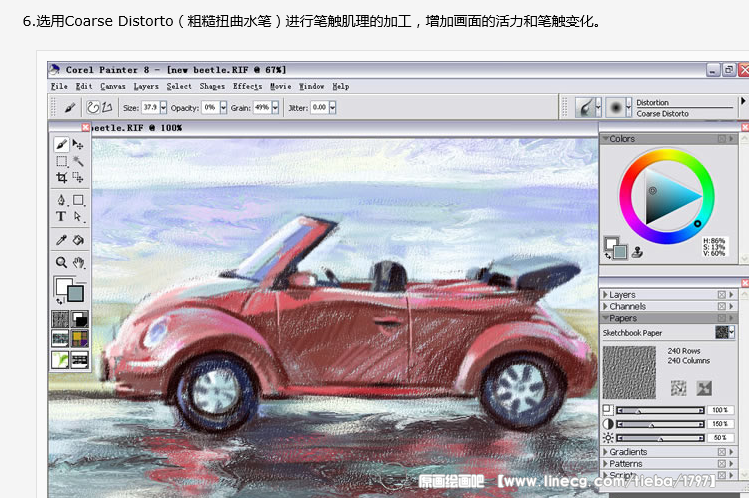This screenshot has height=498, width=749.
Task: Expand the Layers palette
Action: (x=605, y=295)
